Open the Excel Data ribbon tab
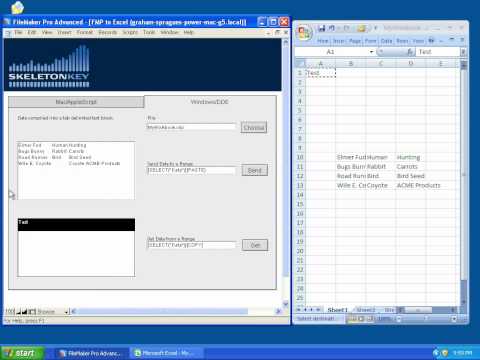Screen dimensions: 480x360 [386, 41]
